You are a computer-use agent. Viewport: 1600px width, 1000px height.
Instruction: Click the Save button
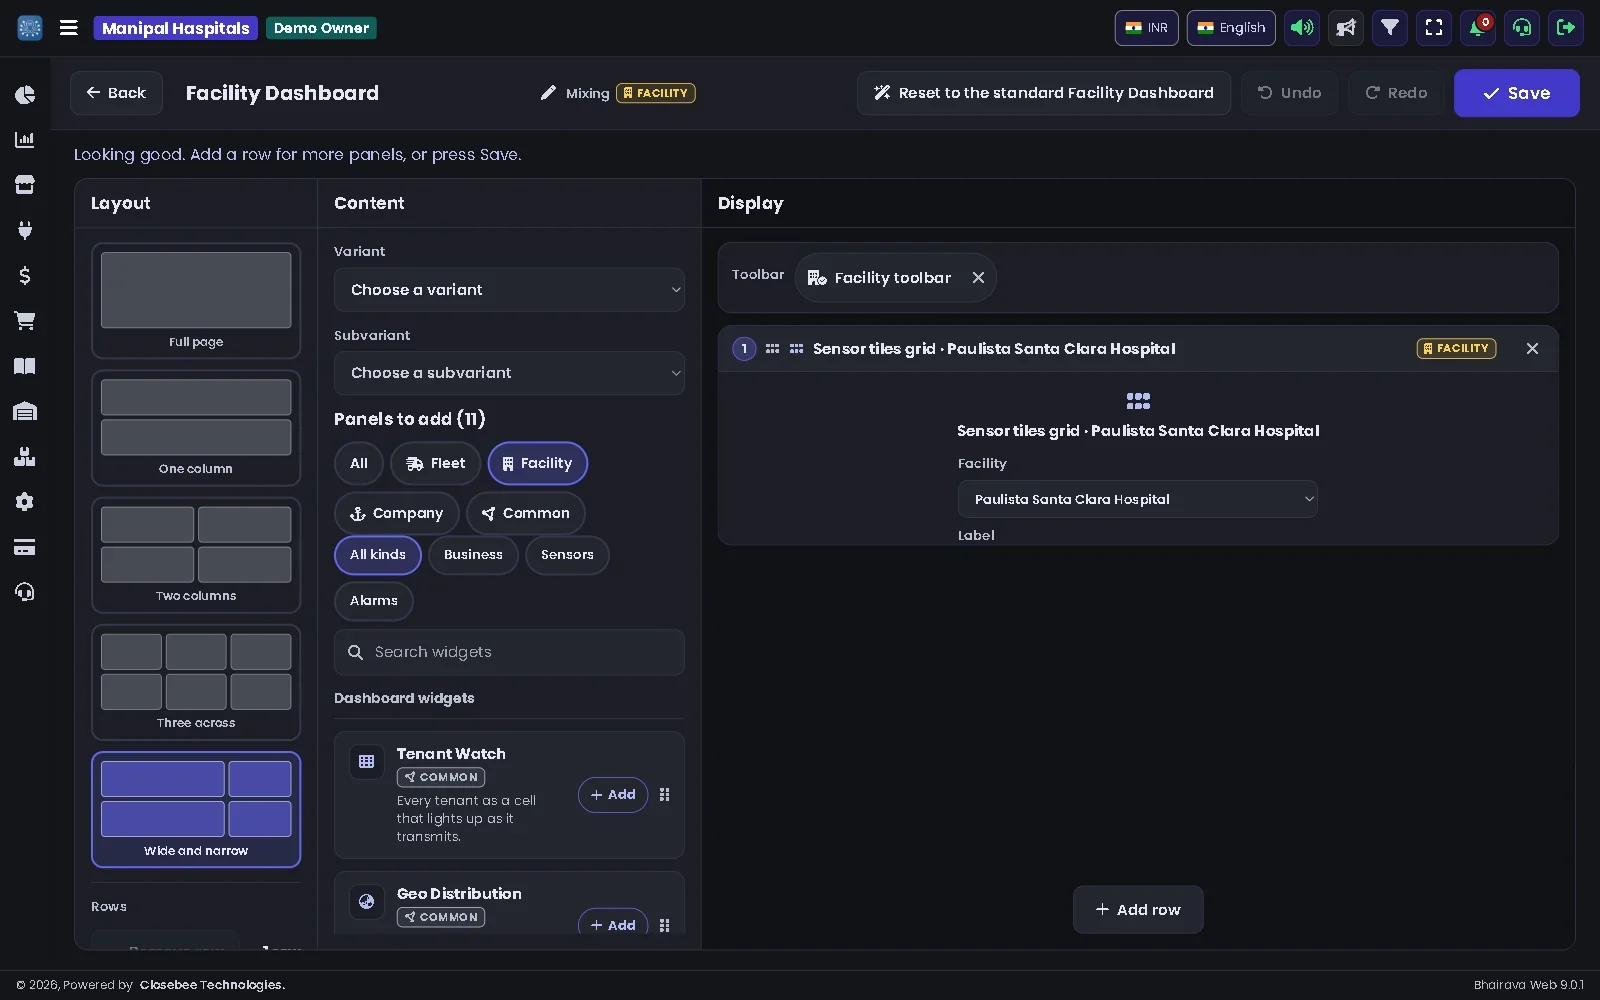point(1517,93)
